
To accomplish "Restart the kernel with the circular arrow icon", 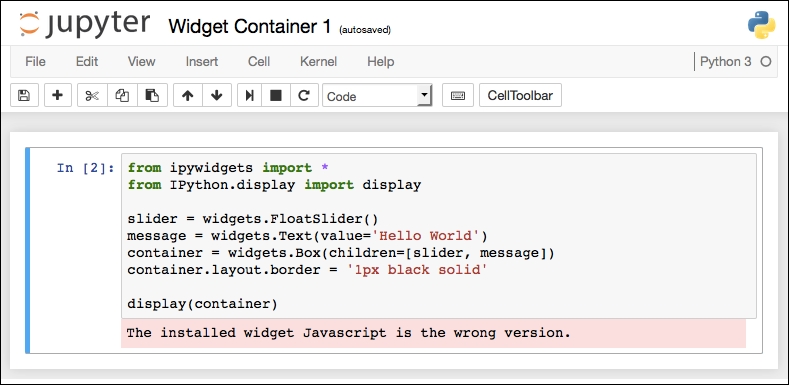I will pos(304,95).
